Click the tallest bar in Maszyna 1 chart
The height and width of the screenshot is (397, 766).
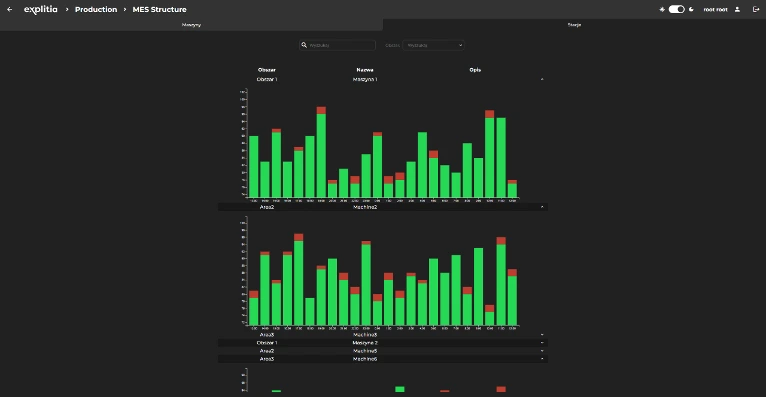[321, 152]
